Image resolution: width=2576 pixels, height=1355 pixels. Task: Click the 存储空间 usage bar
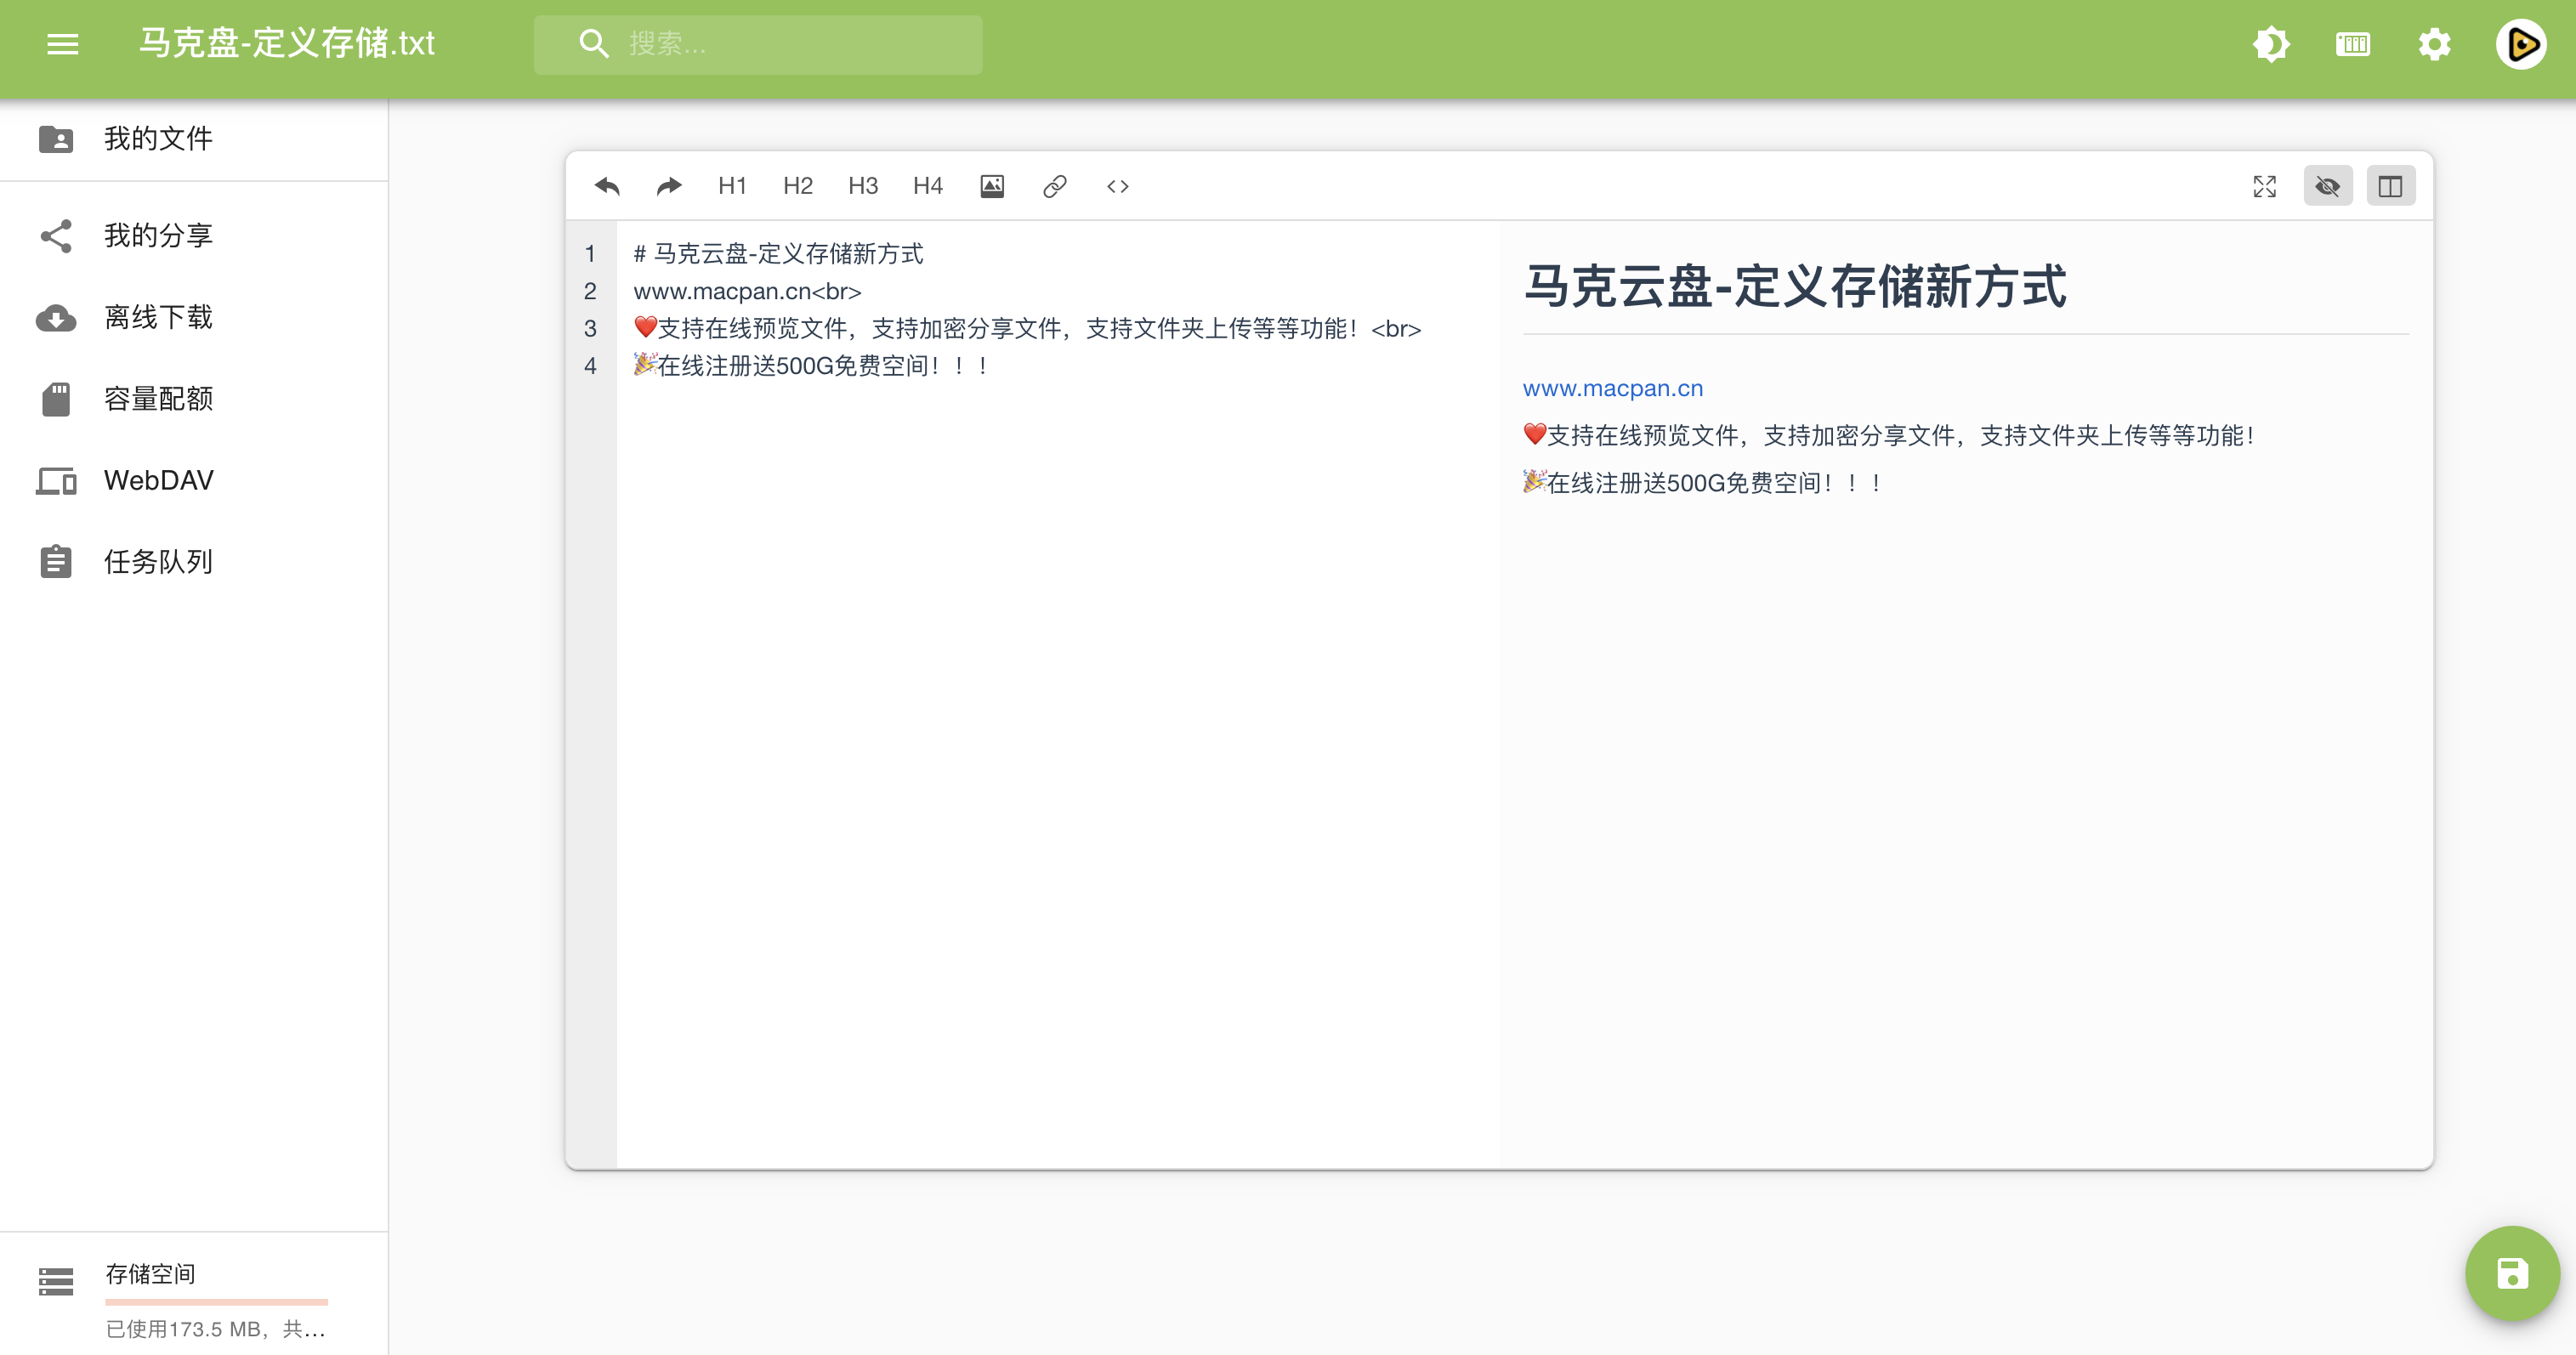216,1301
